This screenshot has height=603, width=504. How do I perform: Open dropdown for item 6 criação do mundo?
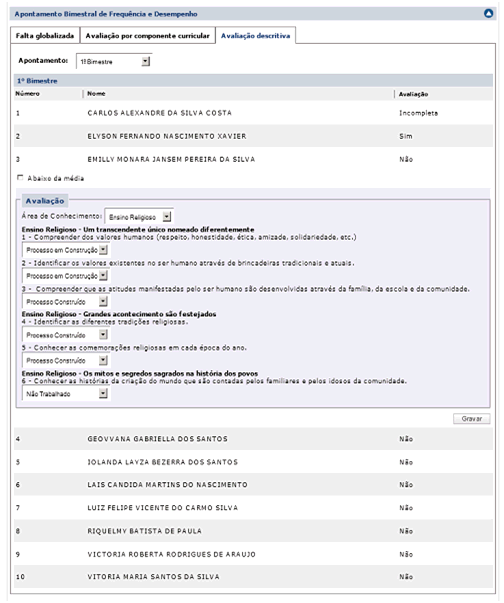pyautogui.click(x=66, y=394)
